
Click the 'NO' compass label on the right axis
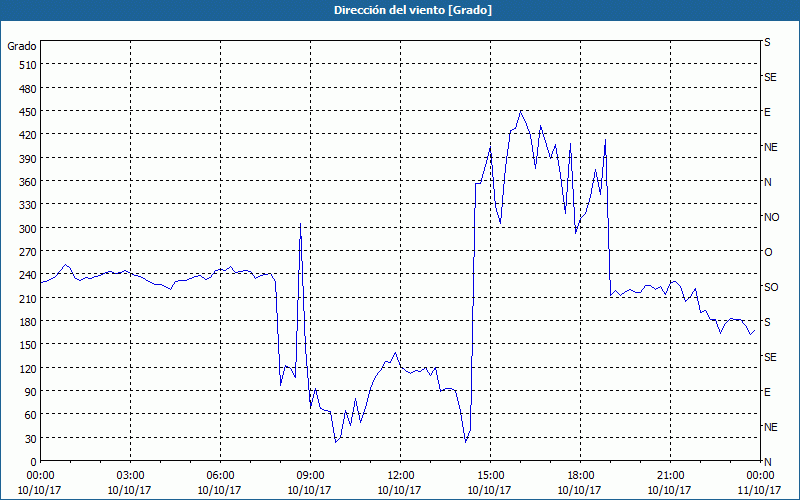point(771,217)
